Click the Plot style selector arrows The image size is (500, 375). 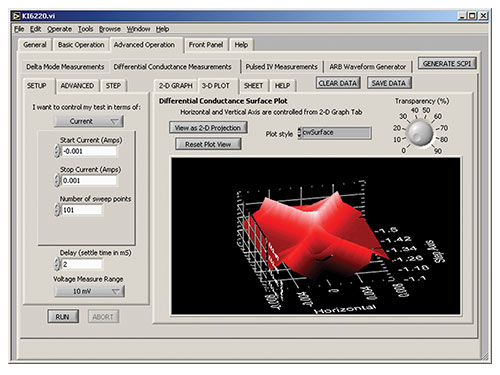299,132
